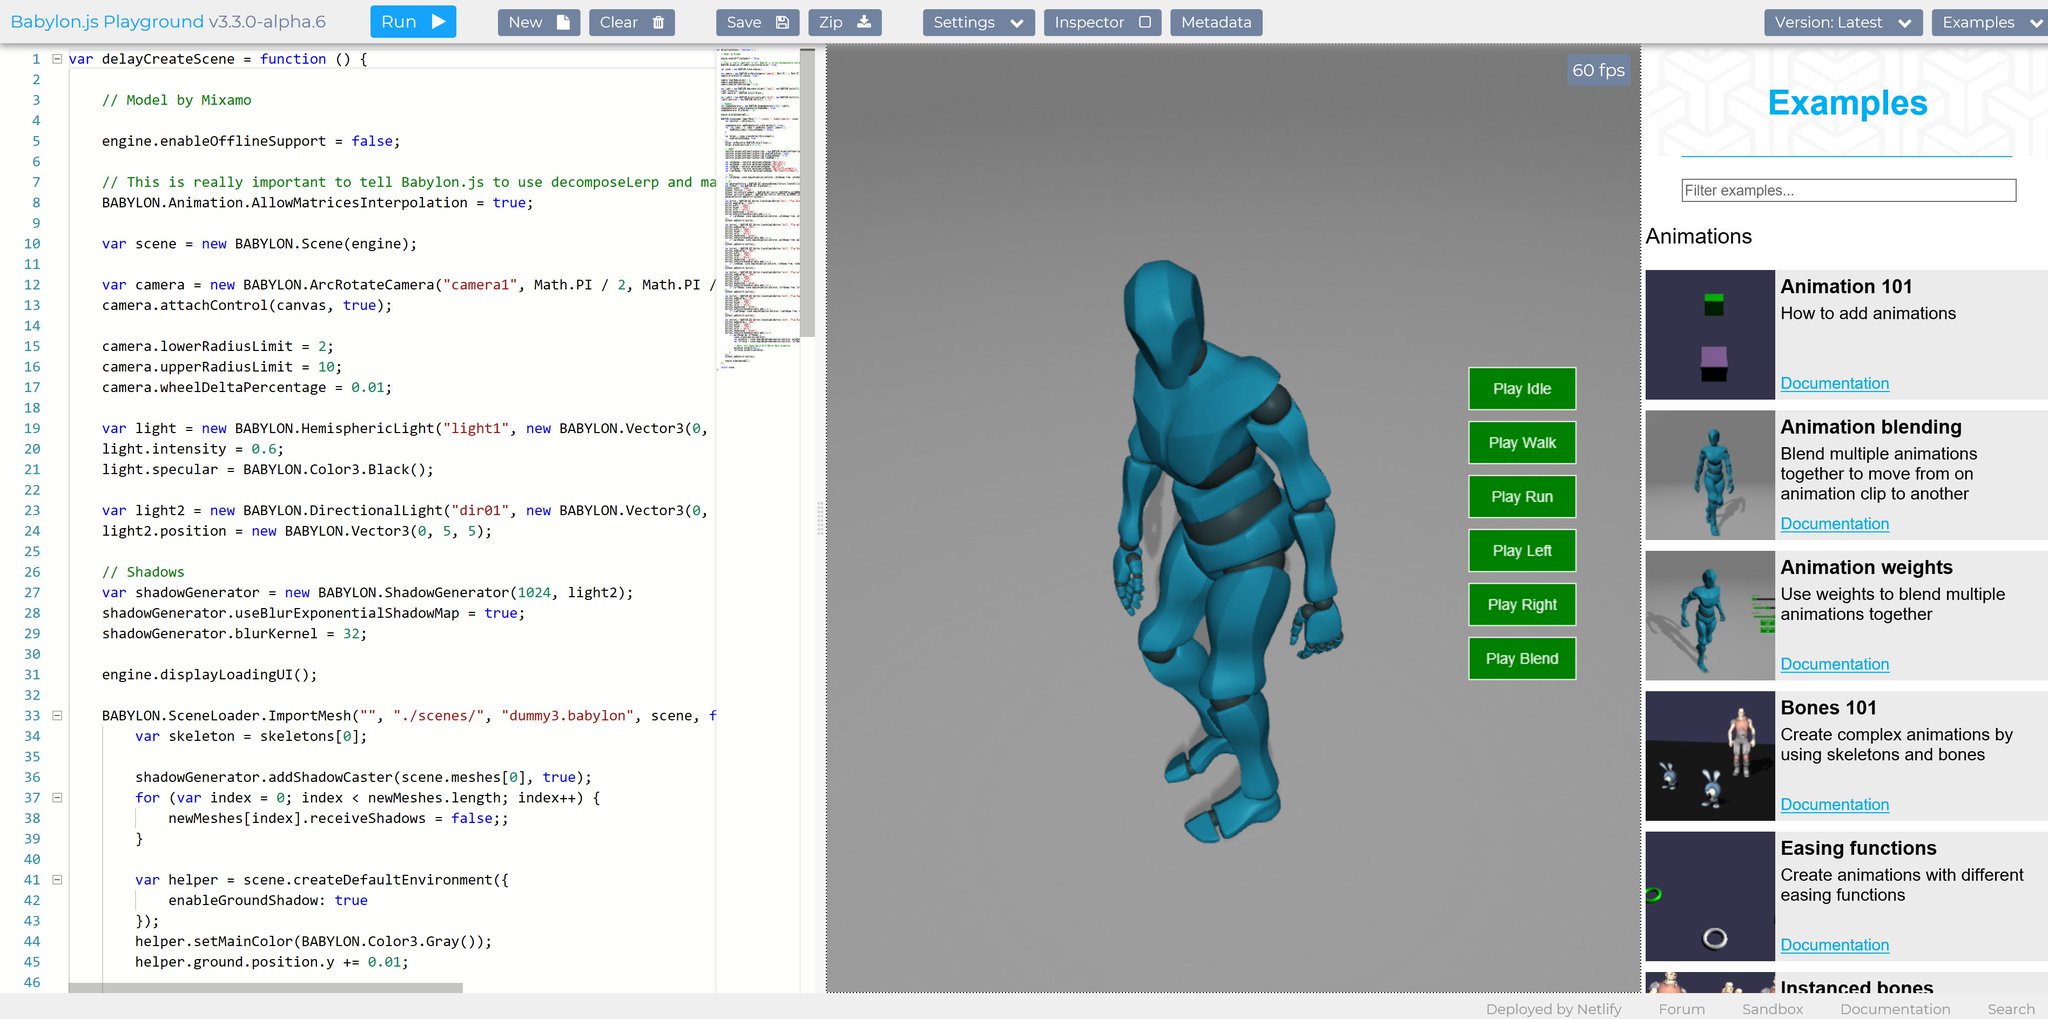Image resolution: width=2048 pixels, height=1019 pixels.
Task: Open the Metadata panel
Action: click(x=1216, y=22)
